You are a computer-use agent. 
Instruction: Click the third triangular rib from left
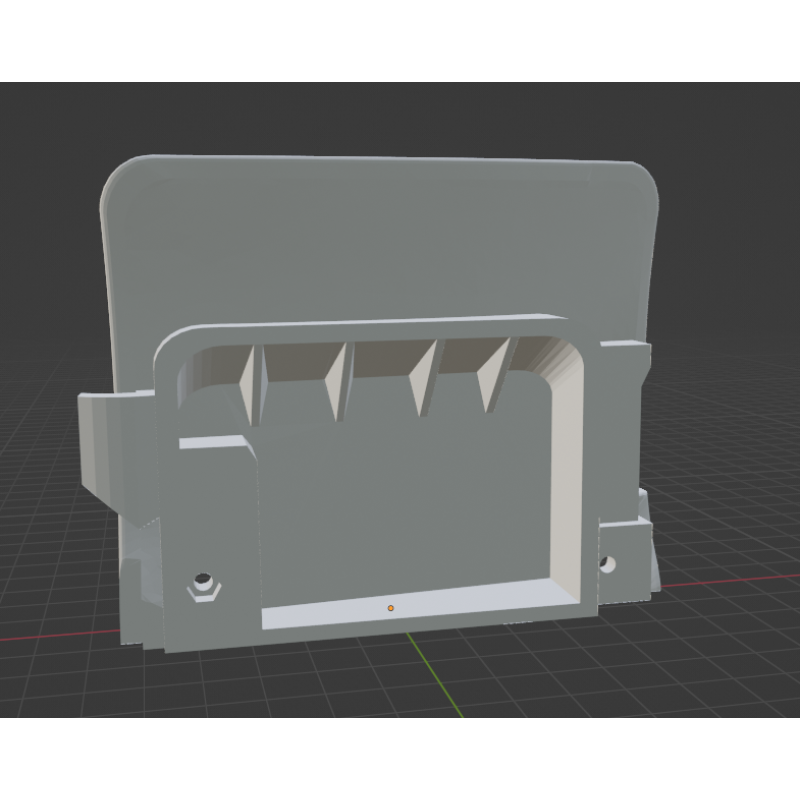point(425,379)
